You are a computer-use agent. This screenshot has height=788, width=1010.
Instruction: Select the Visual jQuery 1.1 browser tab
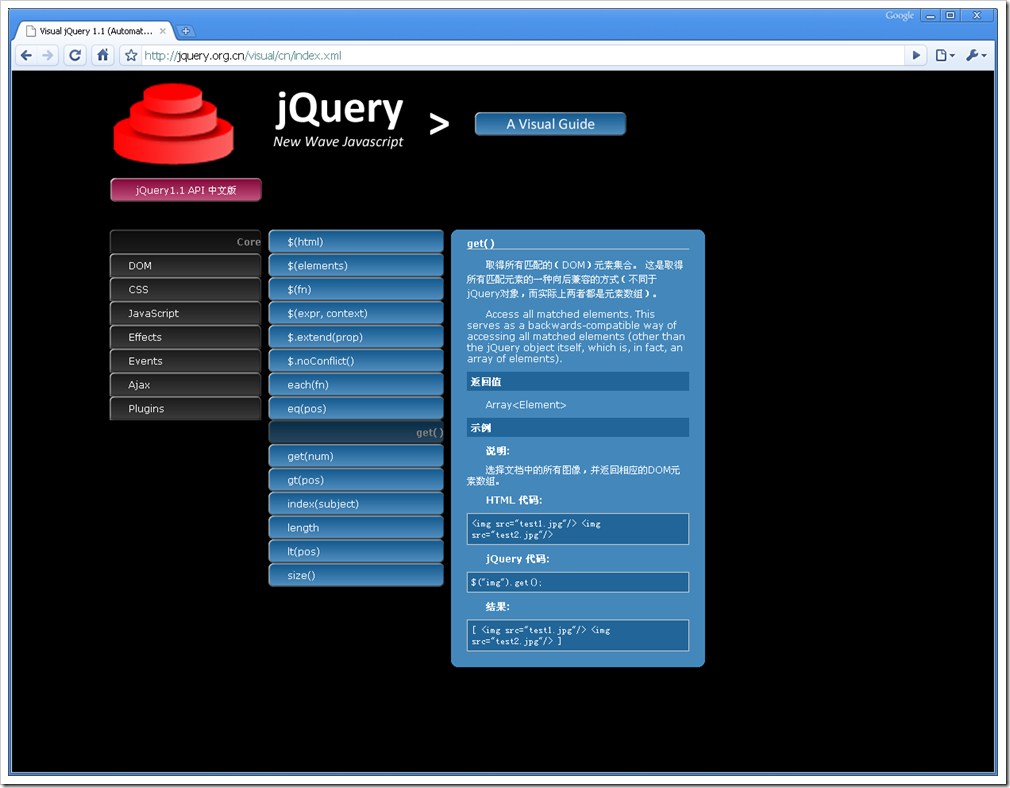95,31
